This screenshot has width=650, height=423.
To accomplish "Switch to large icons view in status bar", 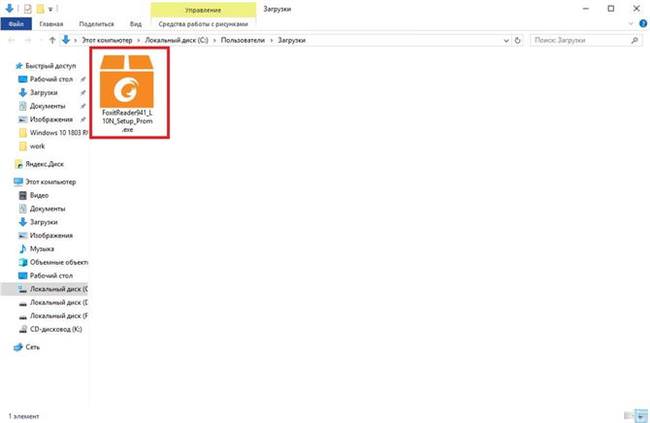I will click(x=642, y=416).
